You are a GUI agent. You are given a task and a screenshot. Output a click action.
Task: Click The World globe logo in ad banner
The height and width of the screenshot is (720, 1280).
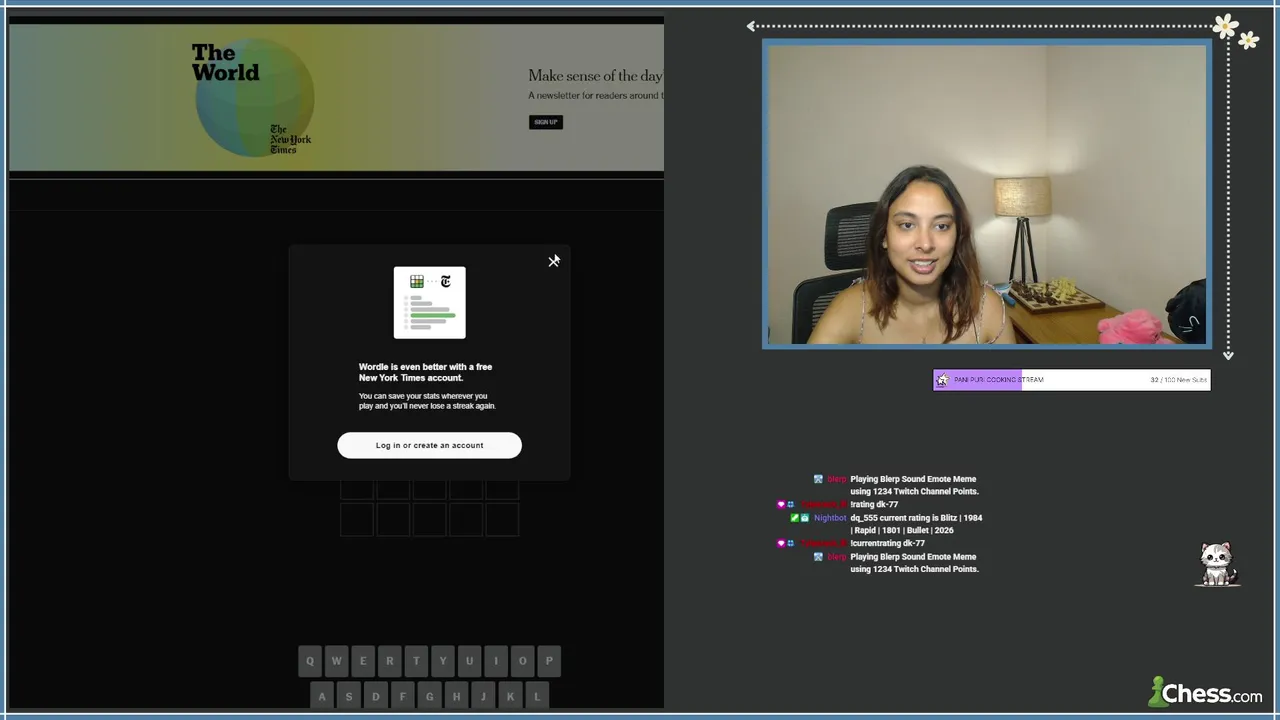[253, 97]
